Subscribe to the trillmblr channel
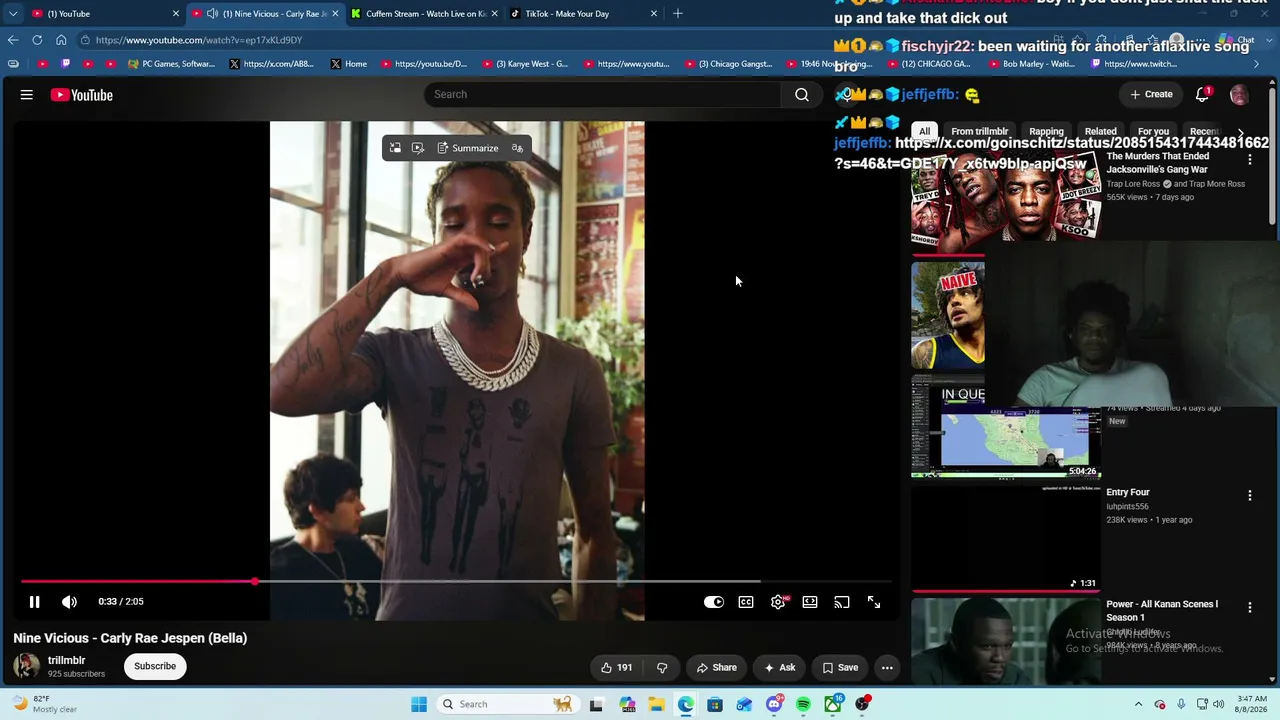The width and height of the screenshot is (1280, 720). click(155, 666)
